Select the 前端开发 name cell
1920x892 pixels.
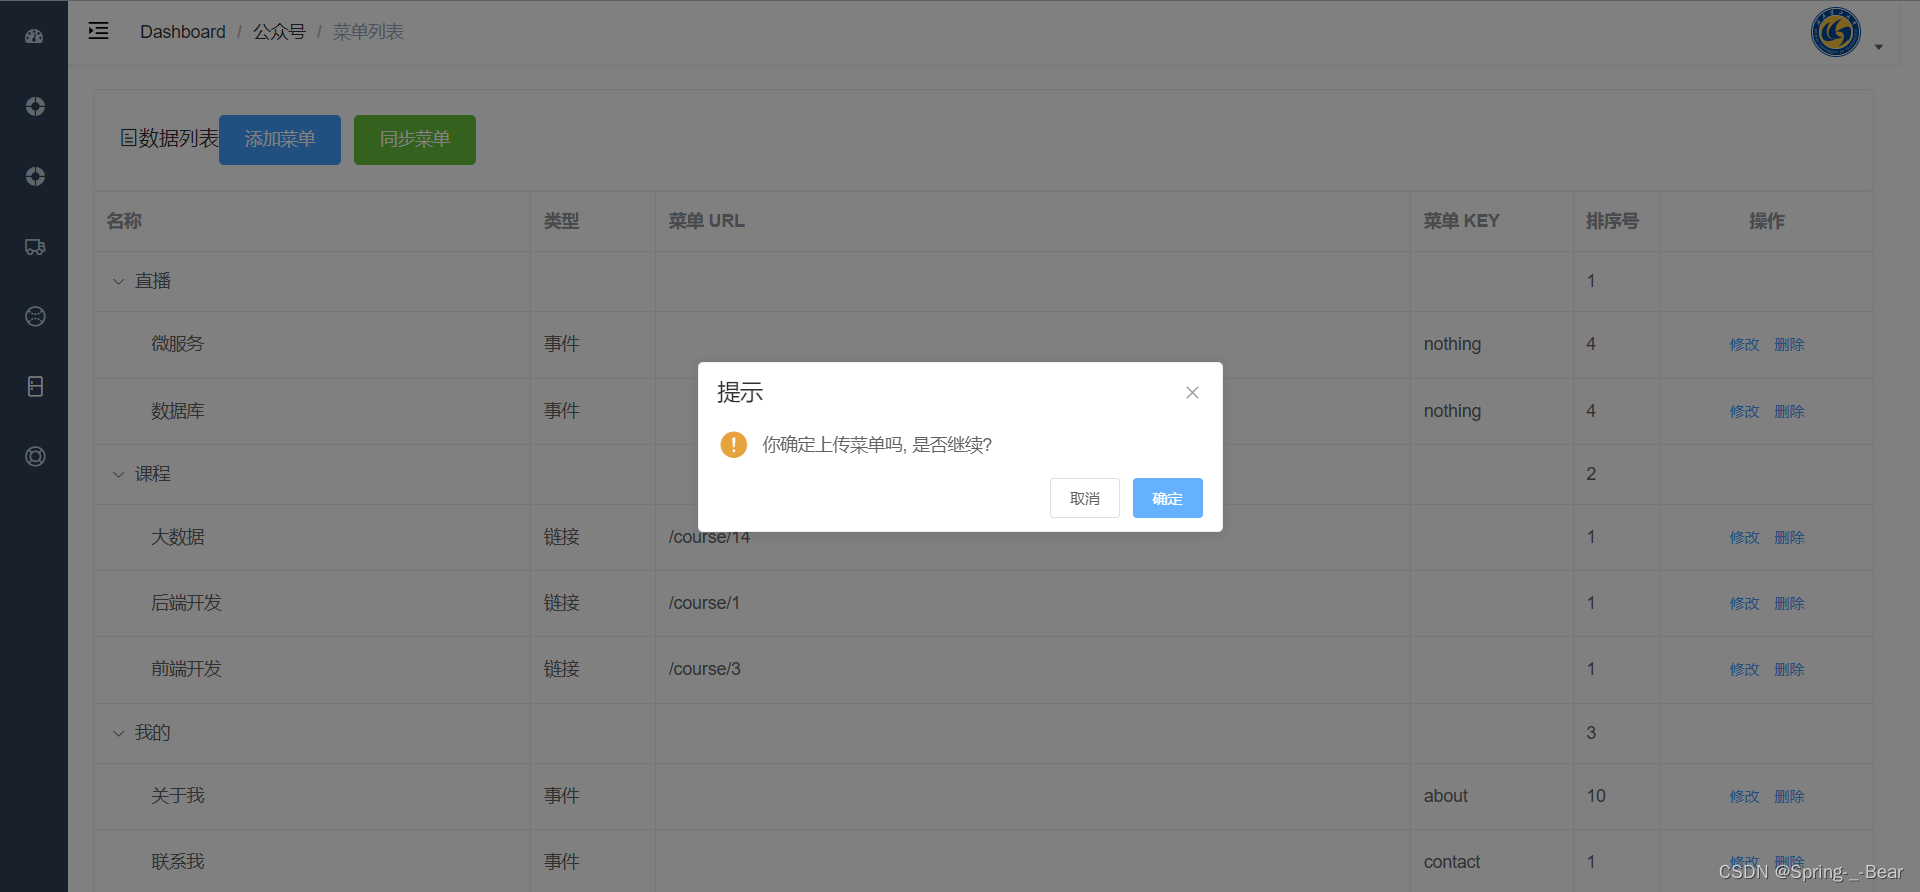[312, 669]
